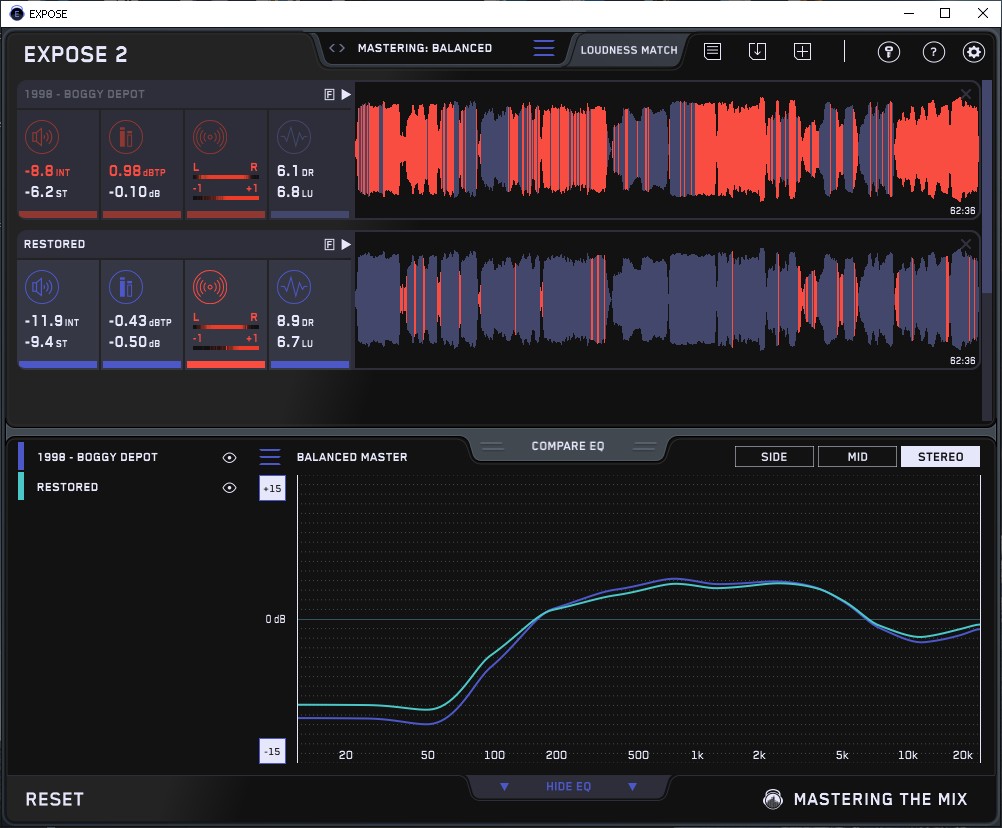
Task: Select loudness speaker icon for Boggy Depot
Action: [x=41, y=137]
